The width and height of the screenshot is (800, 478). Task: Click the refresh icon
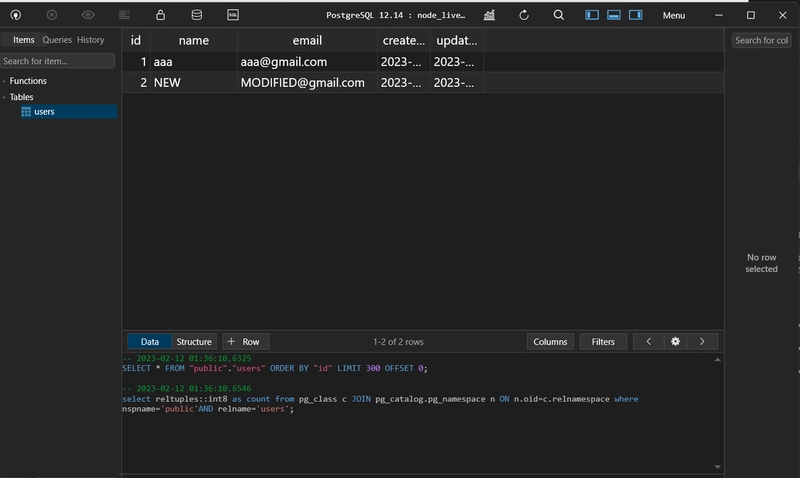(x=524, y=15)
